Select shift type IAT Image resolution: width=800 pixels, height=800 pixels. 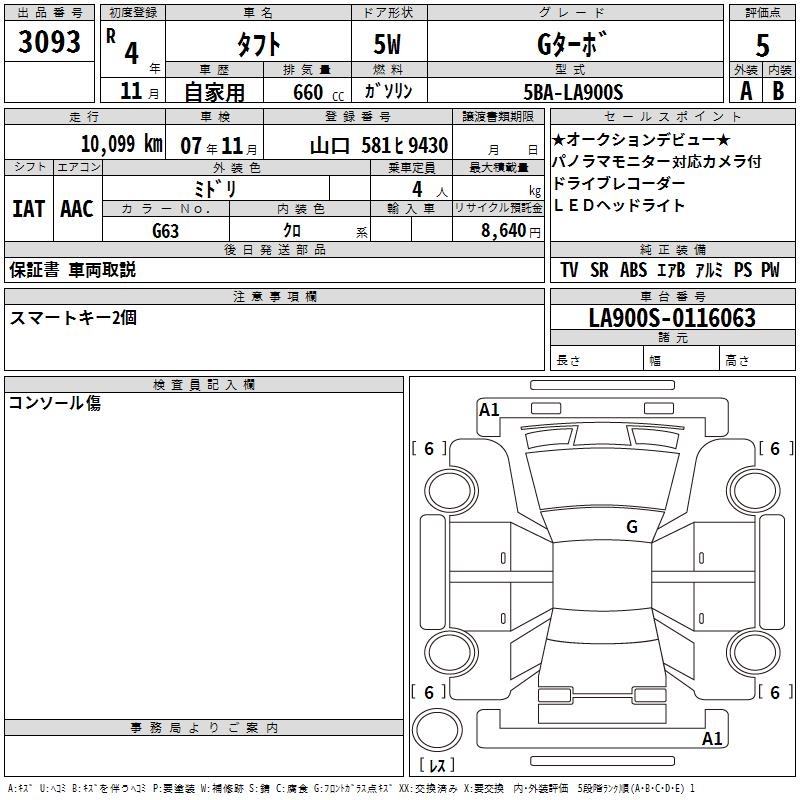click(29, 209)
